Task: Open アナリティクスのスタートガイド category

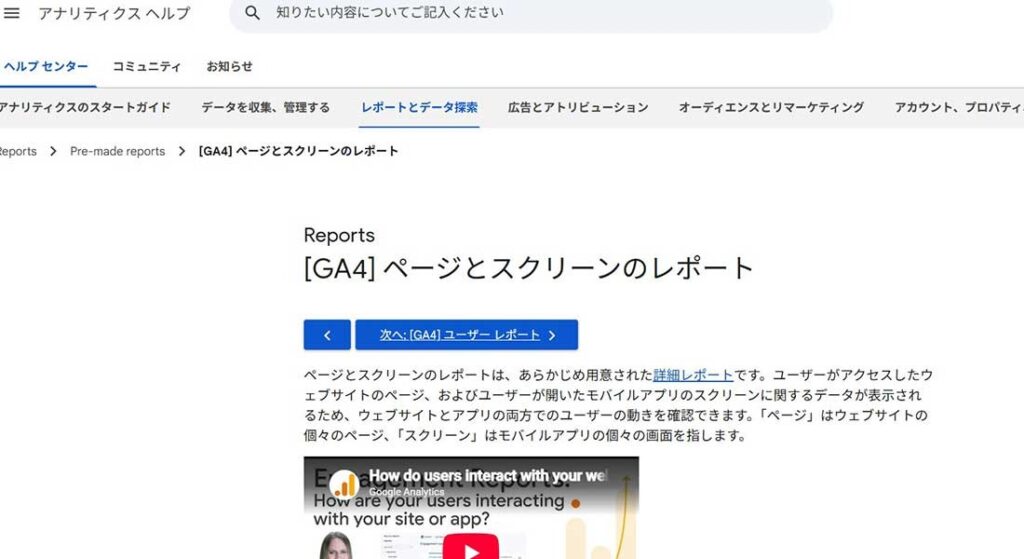Action: [85, 108]
